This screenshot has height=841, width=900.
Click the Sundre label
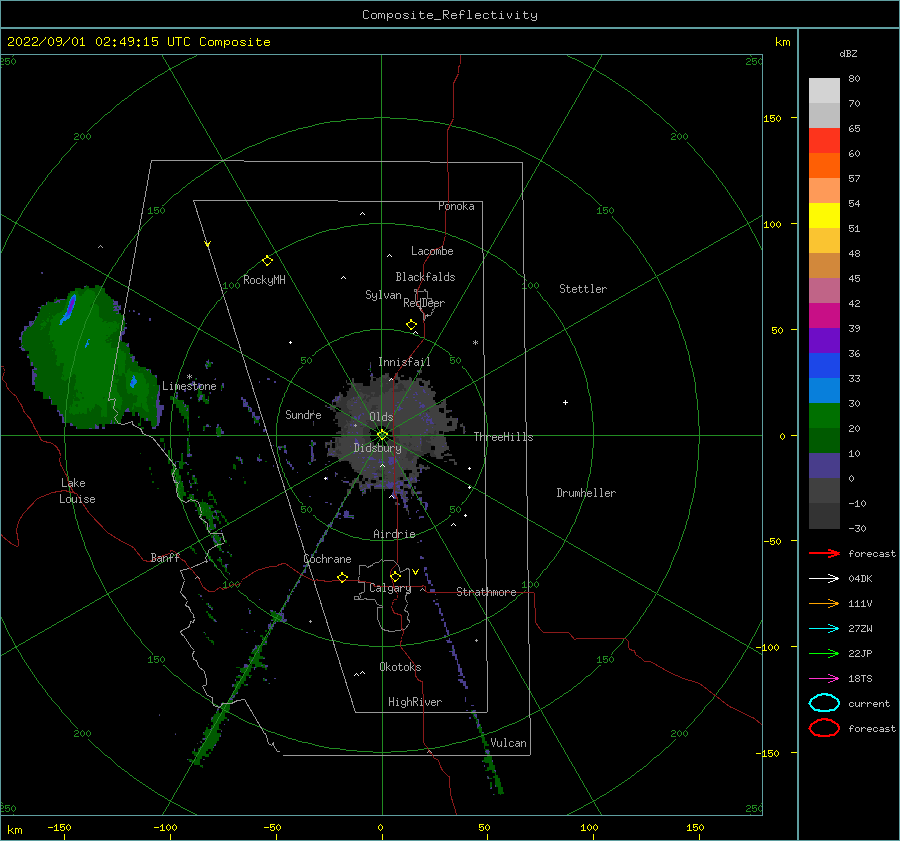303,414
